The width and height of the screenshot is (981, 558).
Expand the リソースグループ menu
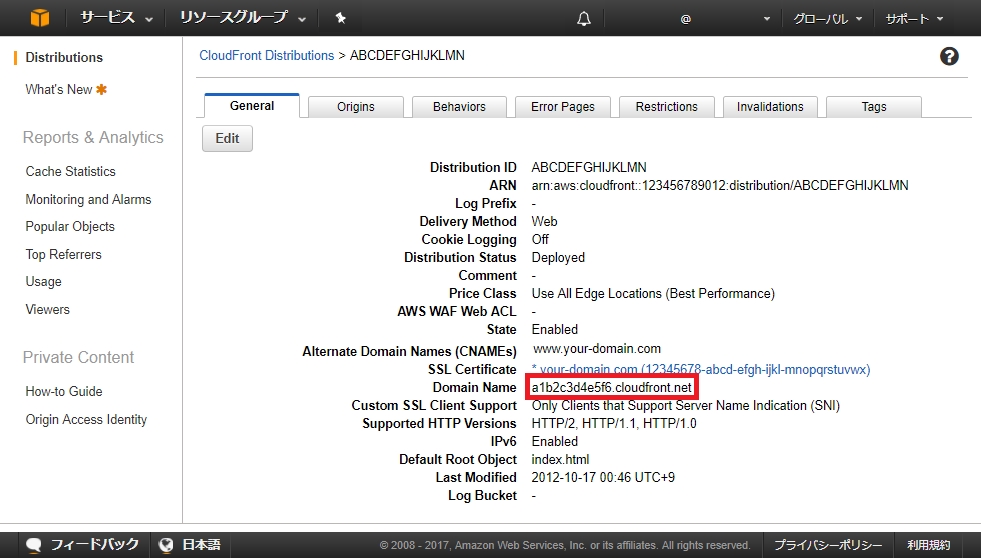coord(243,18)
